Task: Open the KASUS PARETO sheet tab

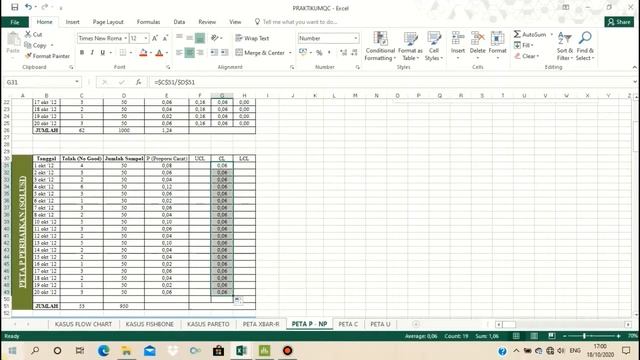Action: tap(208, 324)
